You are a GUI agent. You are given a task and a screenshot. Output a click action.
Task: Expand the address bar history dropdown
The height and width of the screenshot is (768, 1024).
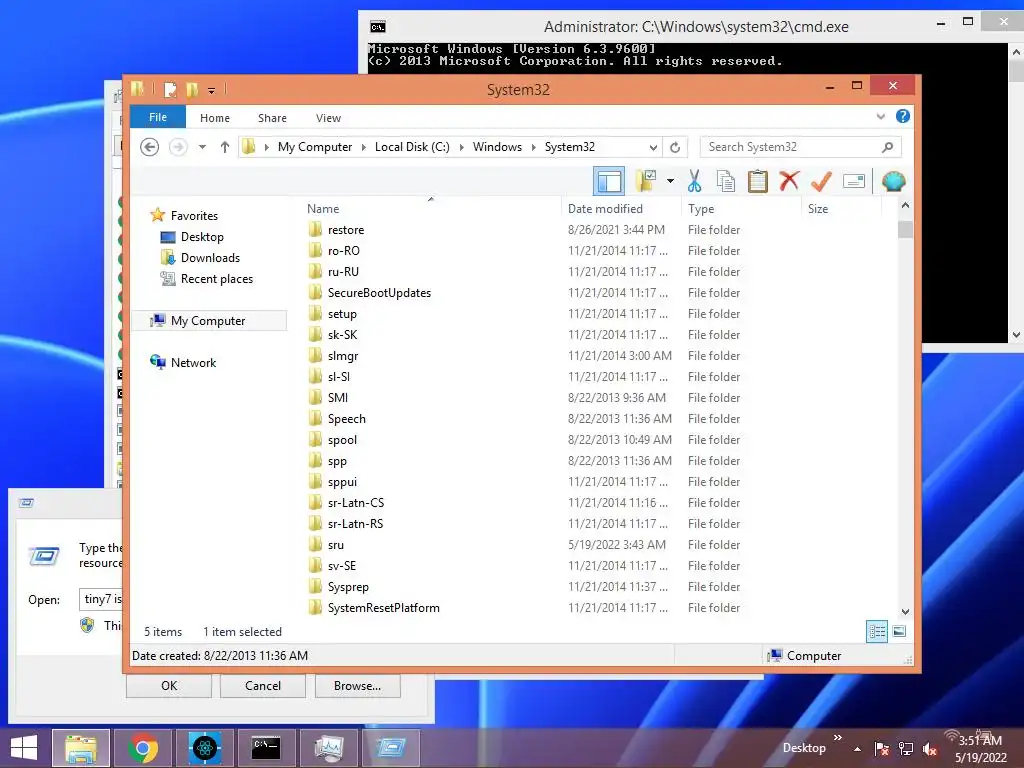coord(652,148)
